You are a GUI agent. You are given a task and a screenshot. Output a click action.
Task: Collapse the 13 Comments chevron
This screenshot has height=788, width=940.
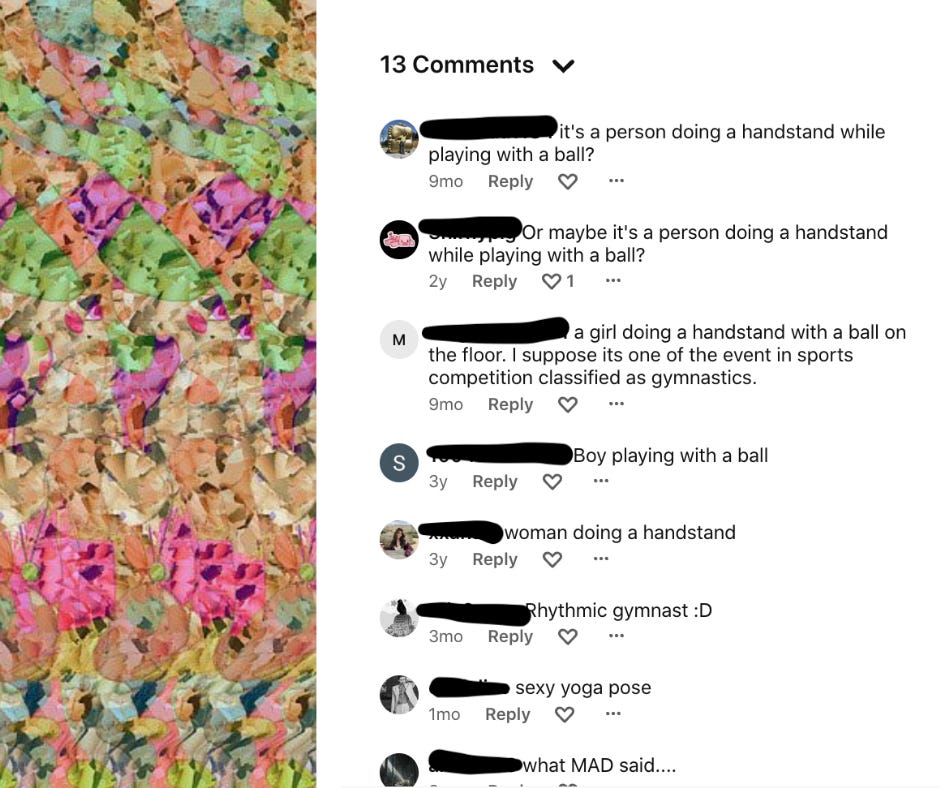pos(564,65)
